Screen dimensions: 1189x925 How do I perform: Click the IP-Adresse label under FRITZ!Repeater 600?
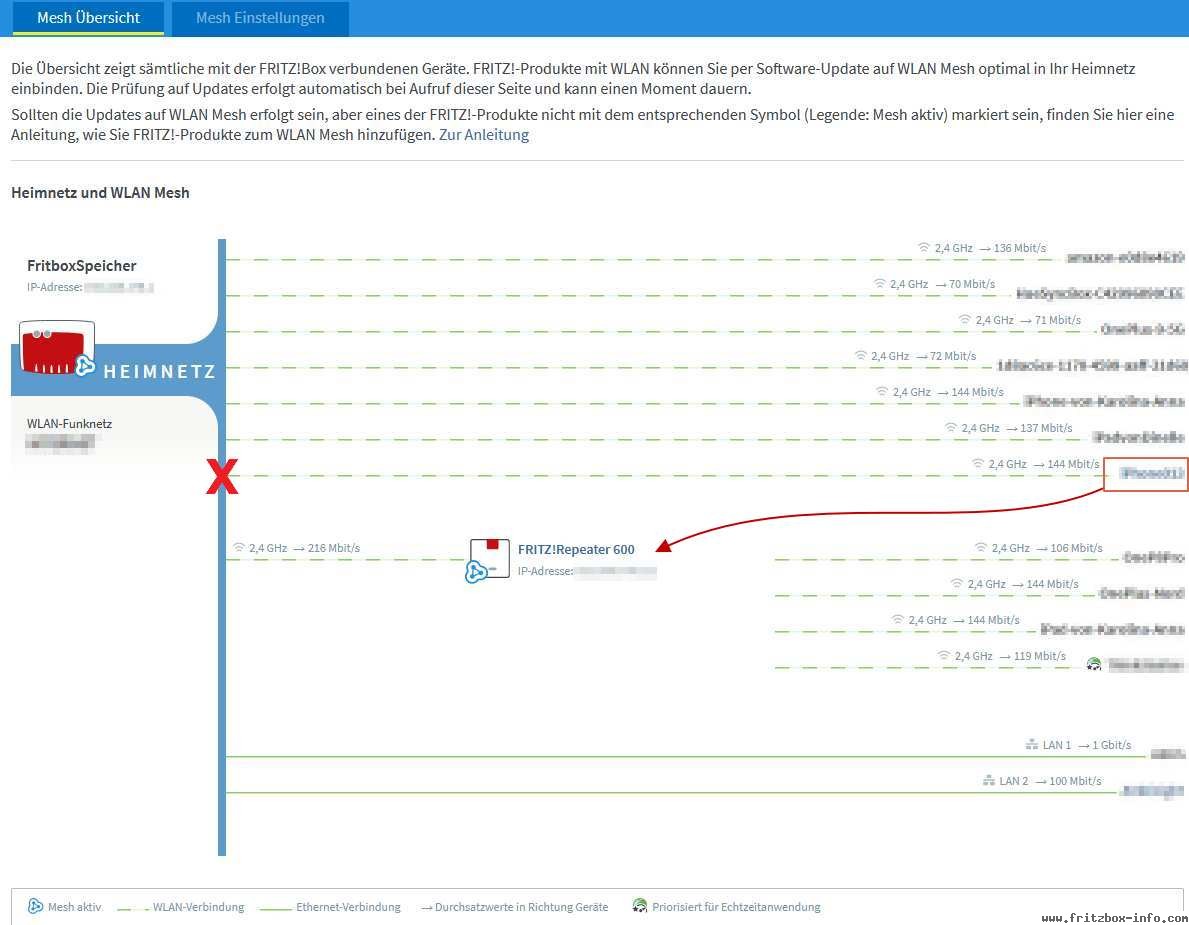[x=545, y=571]
